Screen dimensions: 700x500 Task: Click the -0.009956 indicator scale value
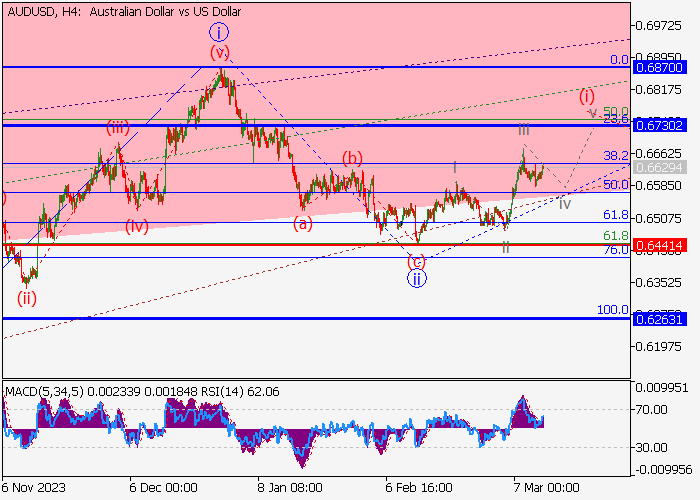662,470
